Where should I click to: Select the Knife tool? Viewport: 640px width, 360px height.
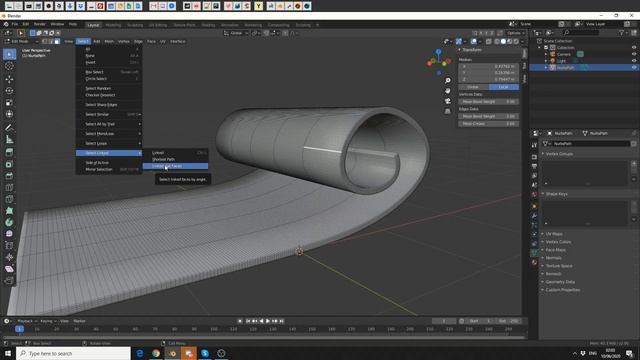[9, 199]
